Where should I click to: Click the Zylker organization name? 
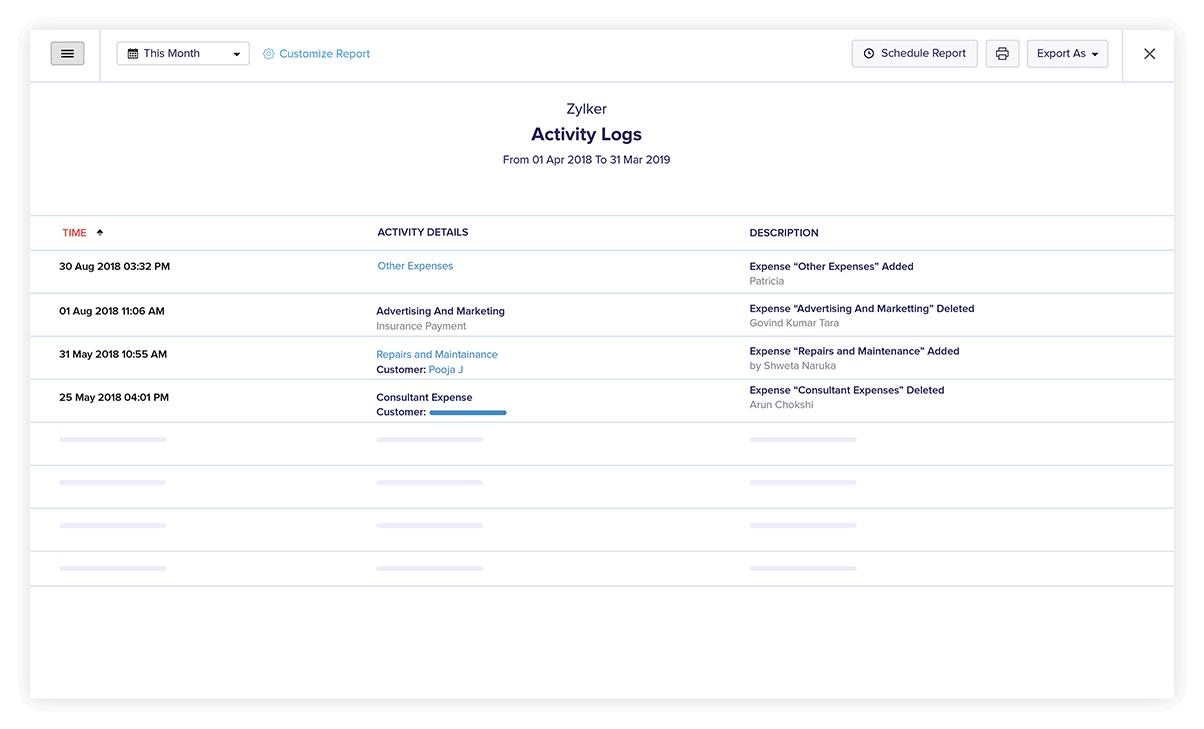[x=586, y=109]
